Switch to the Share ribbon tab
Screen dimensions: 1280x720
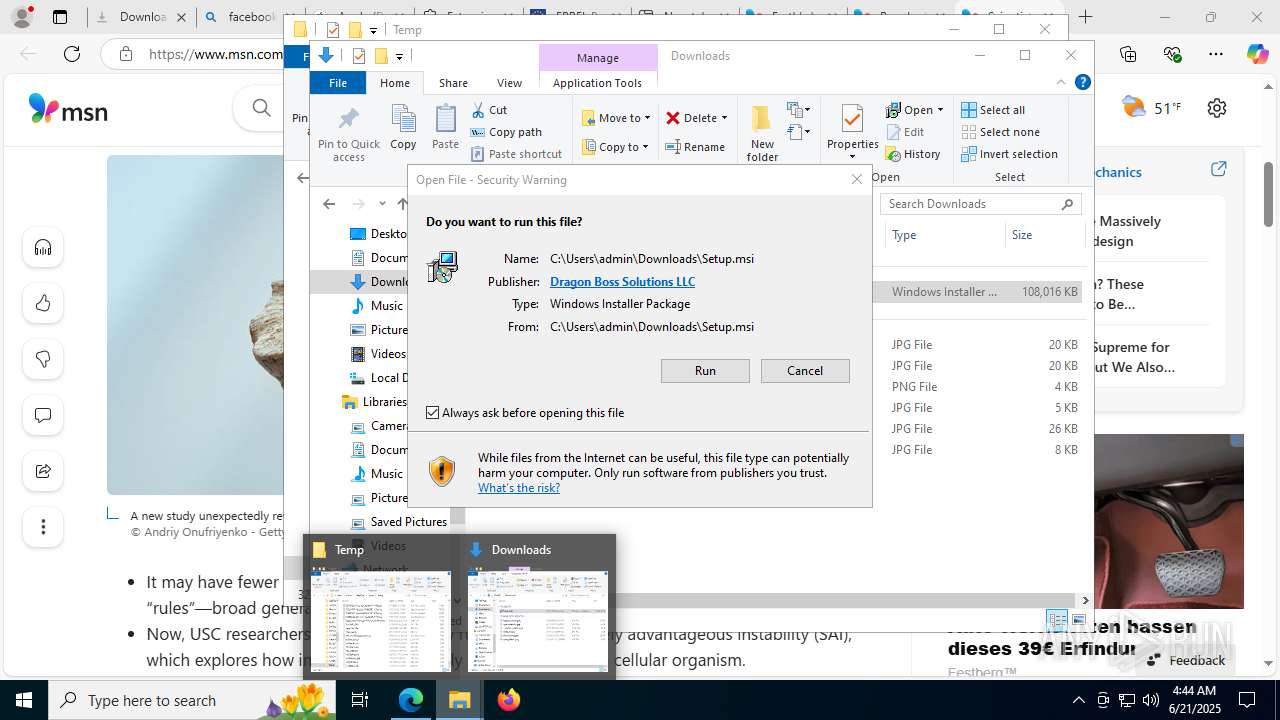[453, 83]
